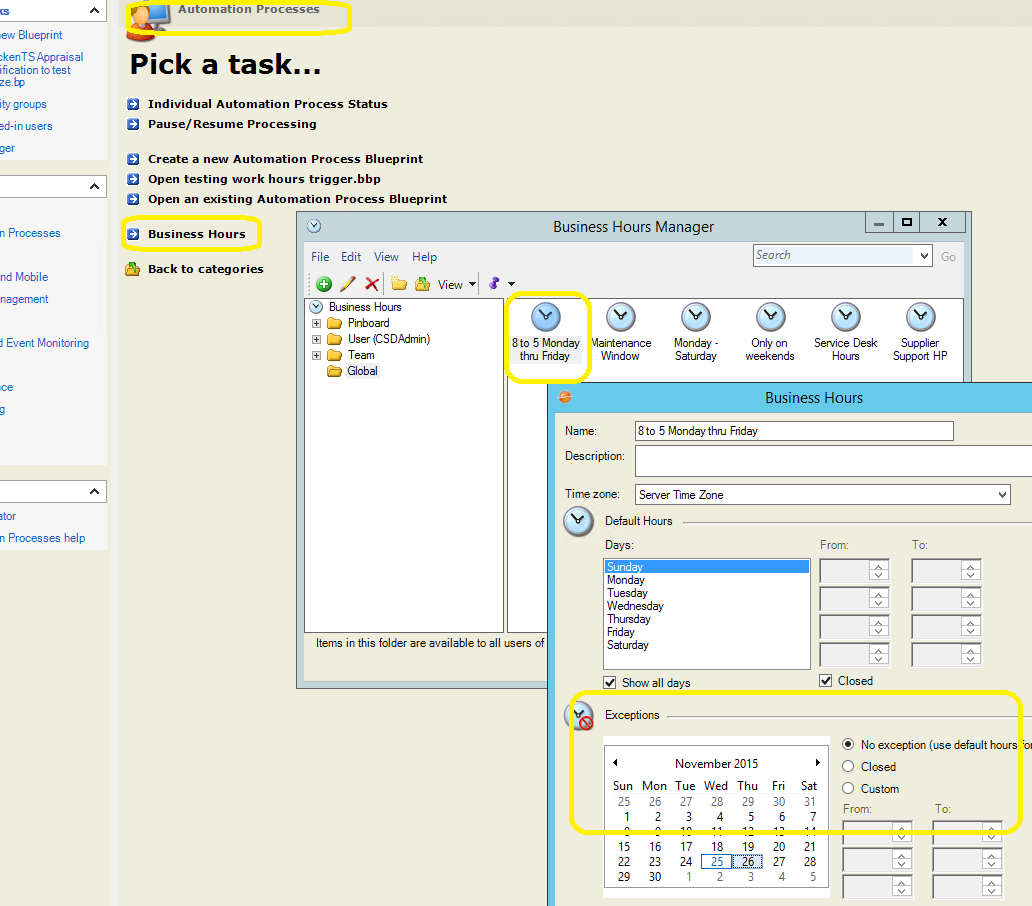Open the File menu in Business Hours Manager
The height and width of the screenshot is (906, 1032).
(319, 257)
